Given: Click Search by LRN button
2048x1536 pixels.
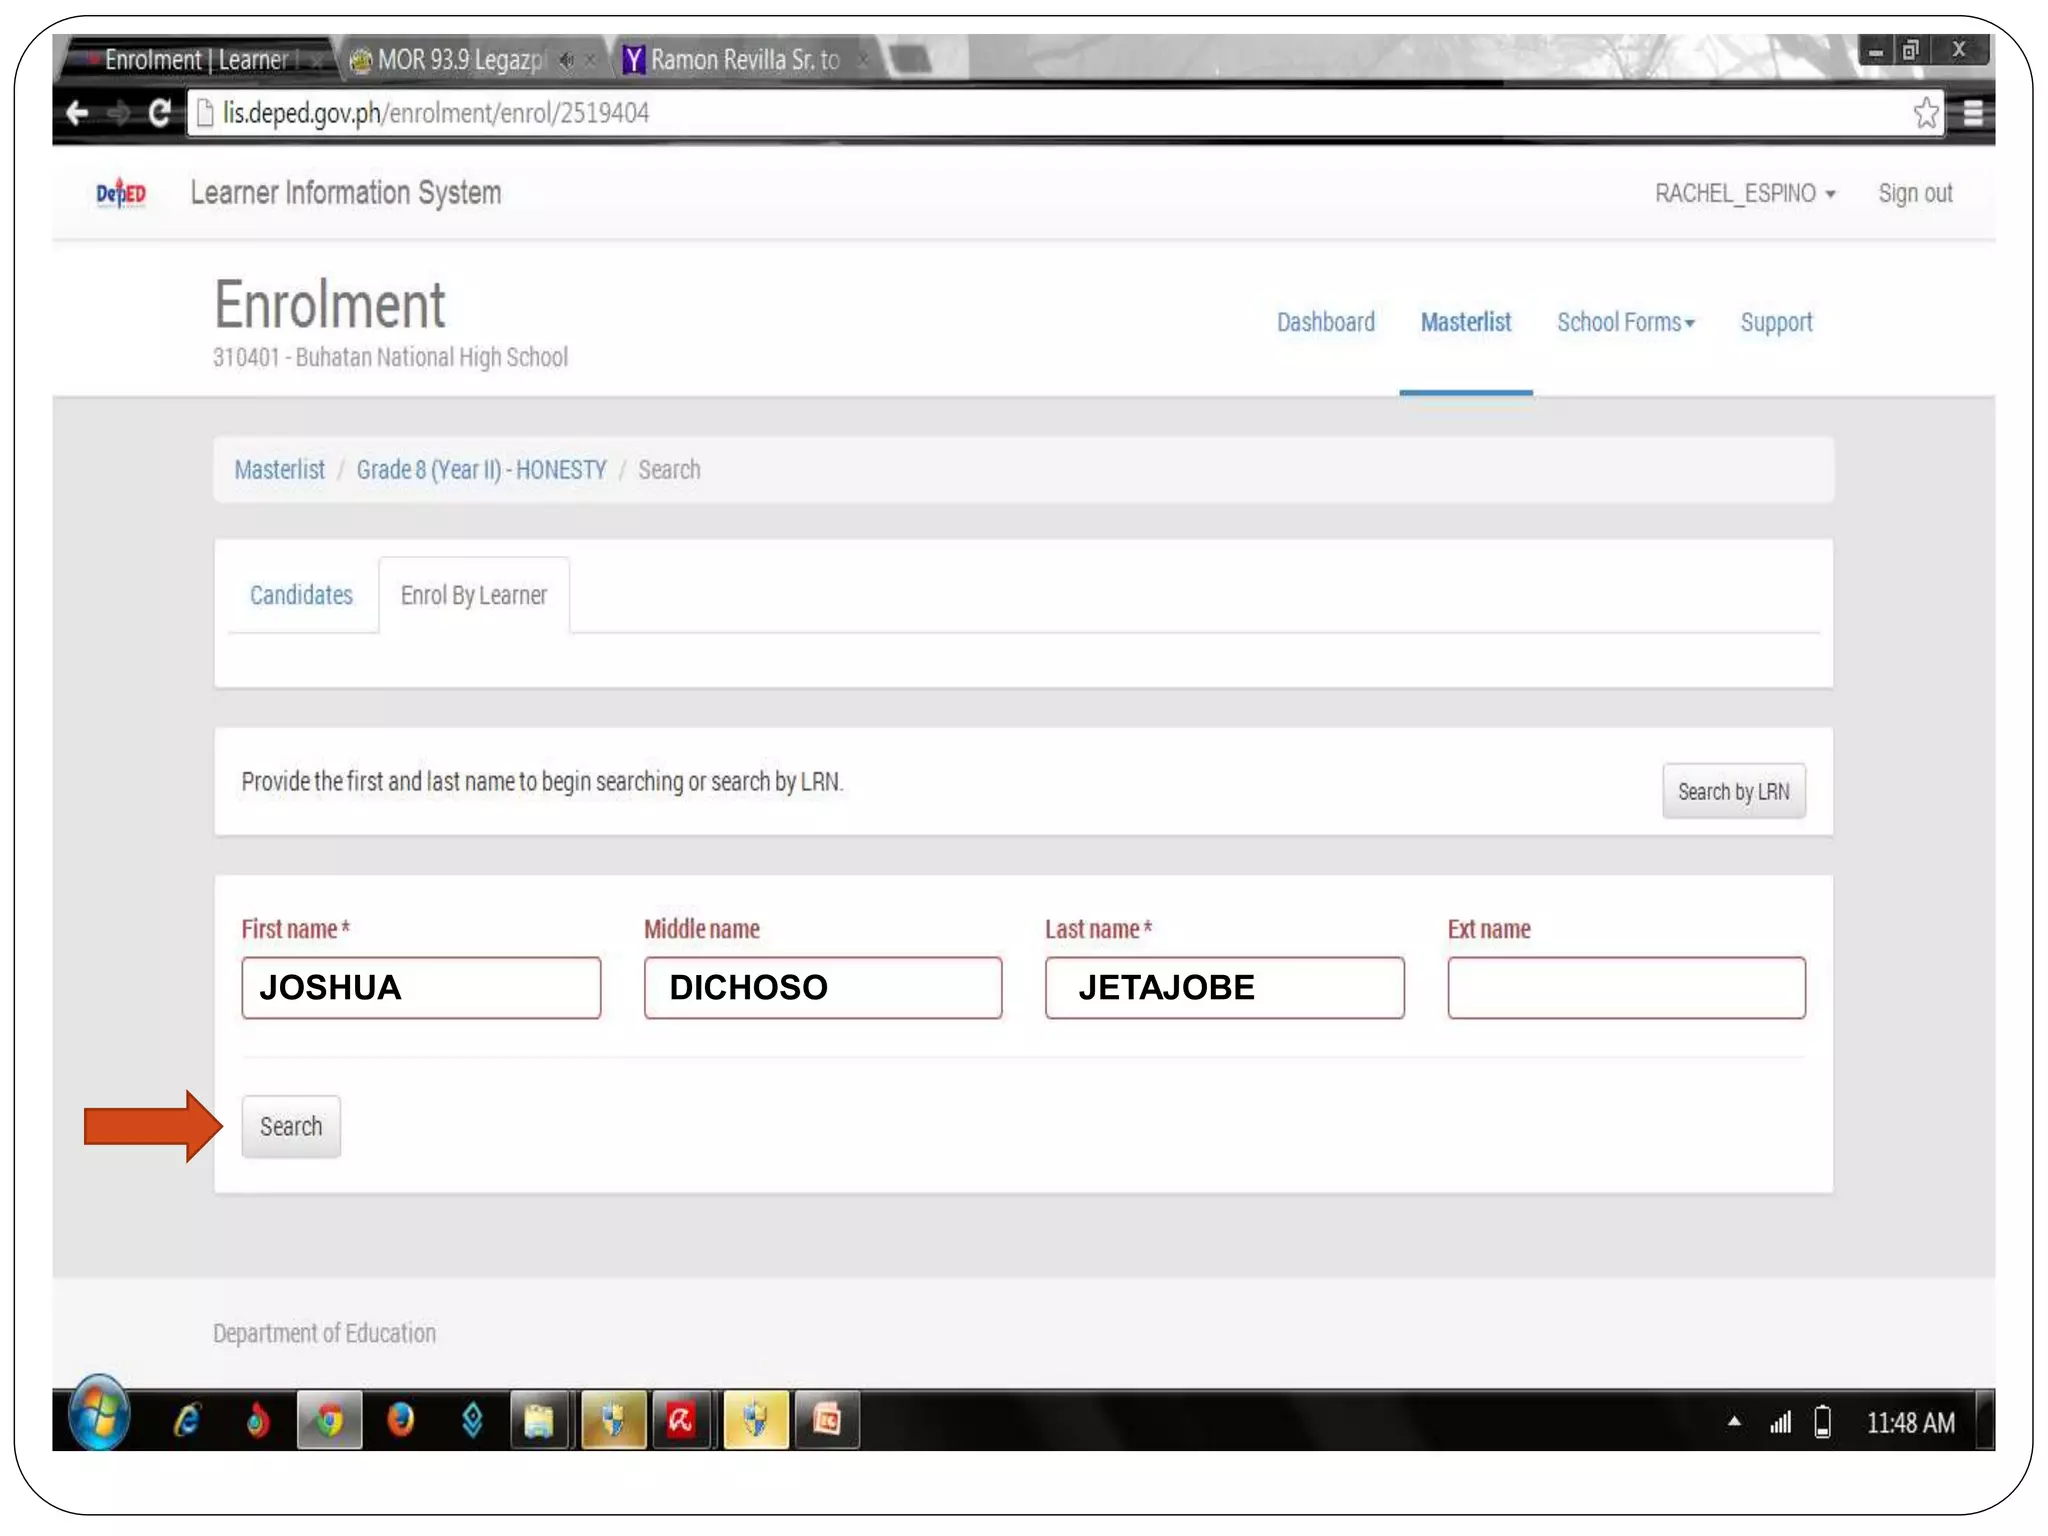Looking at the screenshot, I should click(x=1733, y=791).
